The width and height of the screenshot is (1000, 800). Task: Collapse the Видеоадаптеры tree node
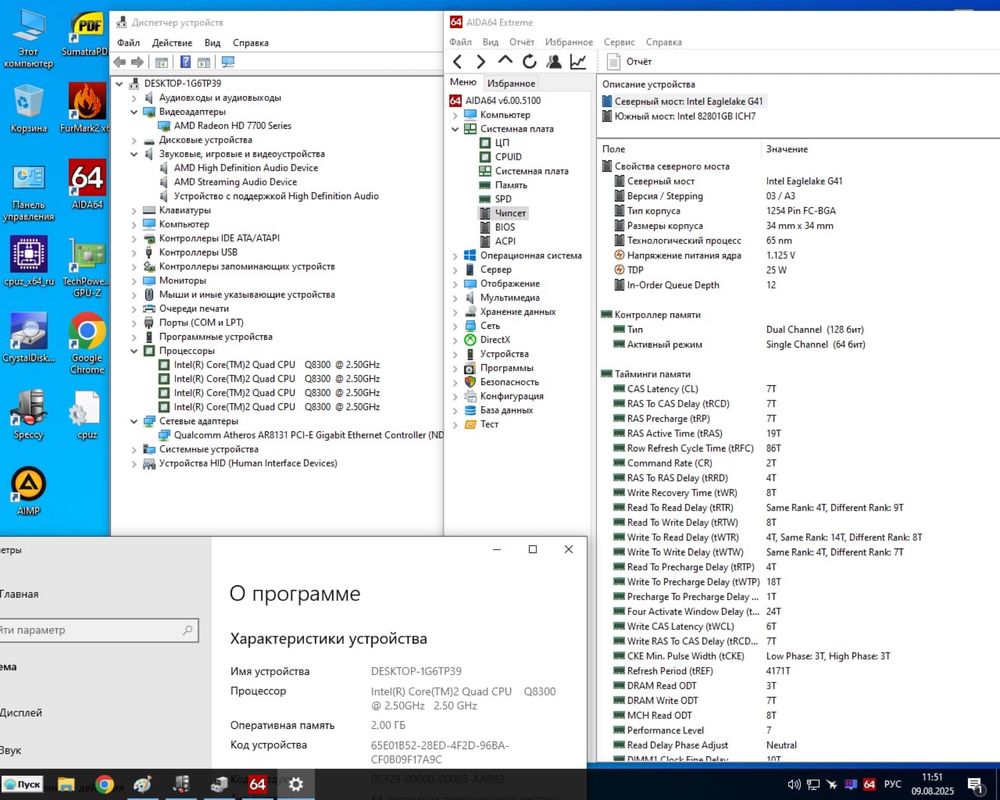pos(134,112)
